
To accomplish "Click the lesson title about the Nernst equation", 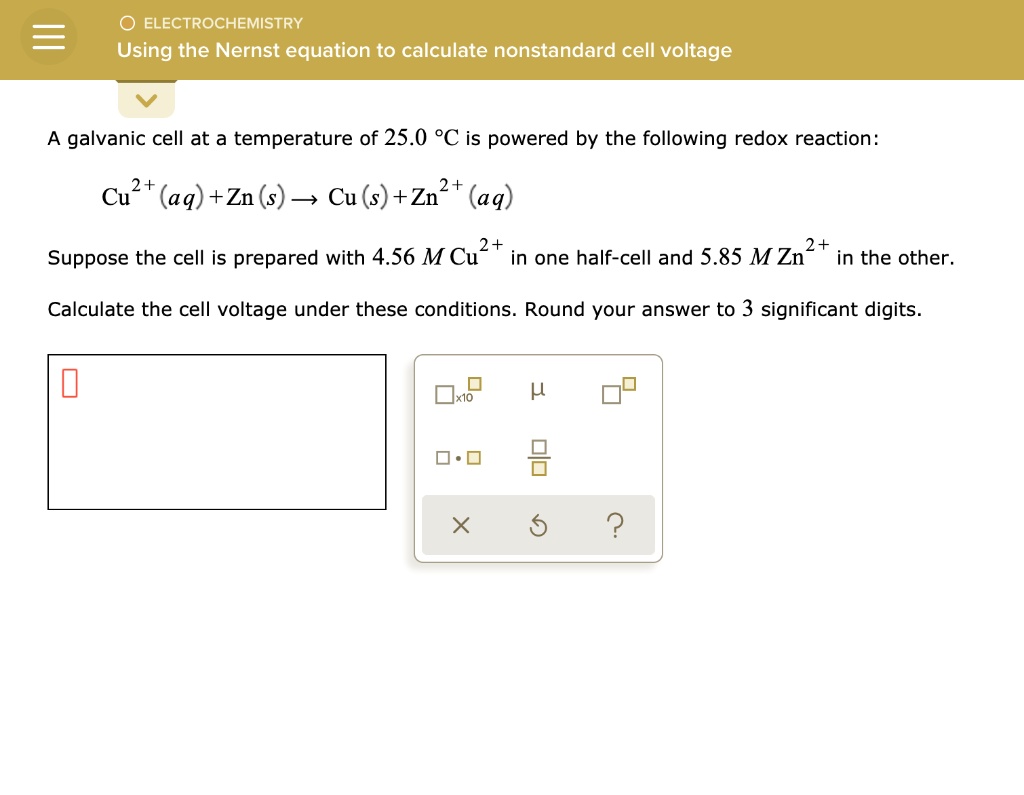I will (424, 50).
